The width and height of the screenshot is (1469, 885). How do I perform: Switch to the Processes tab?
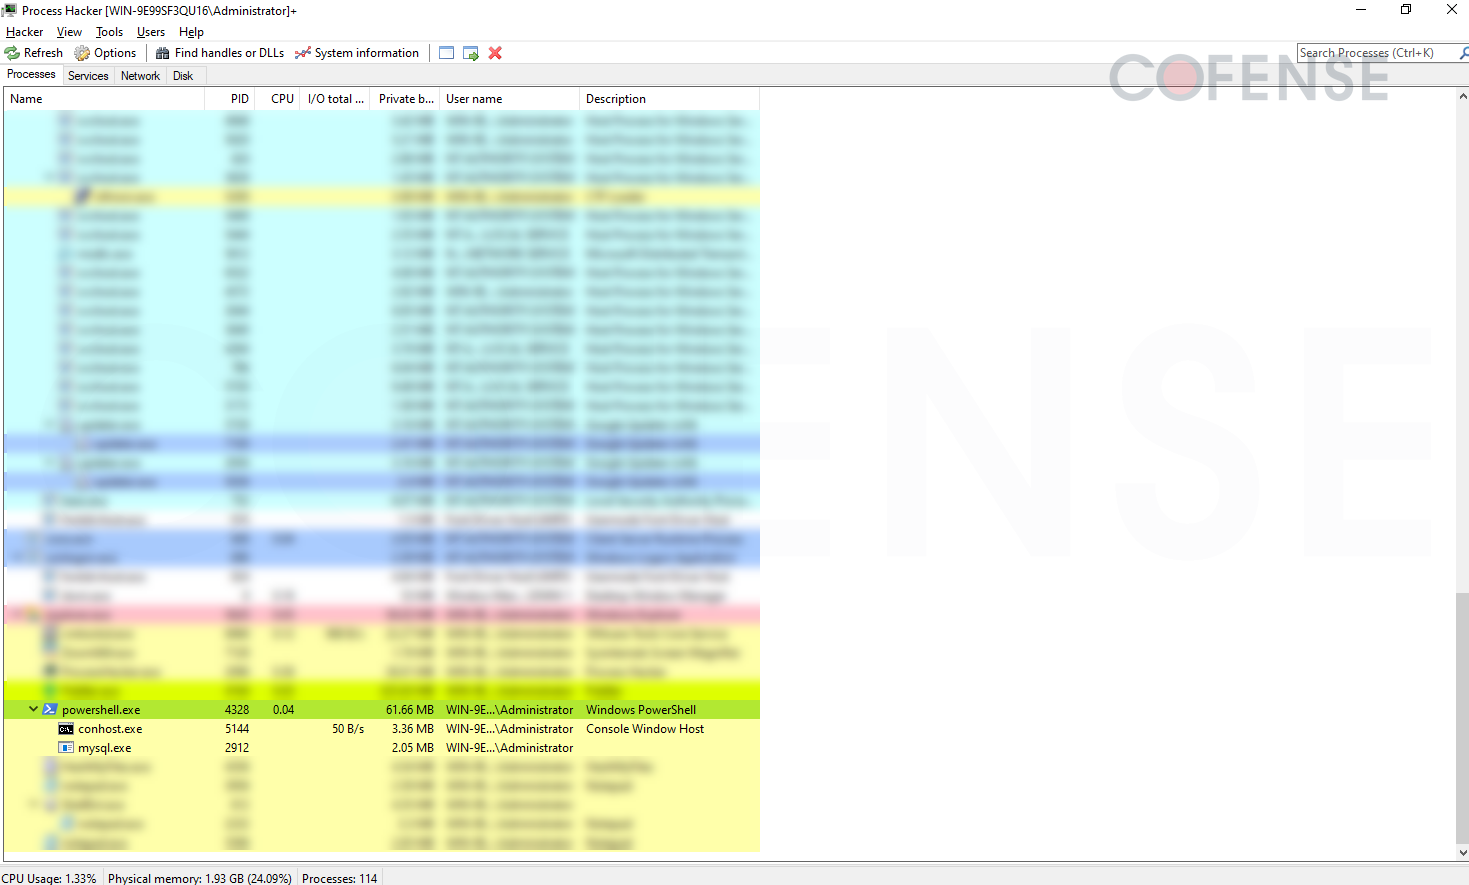[x=31, y=74]
